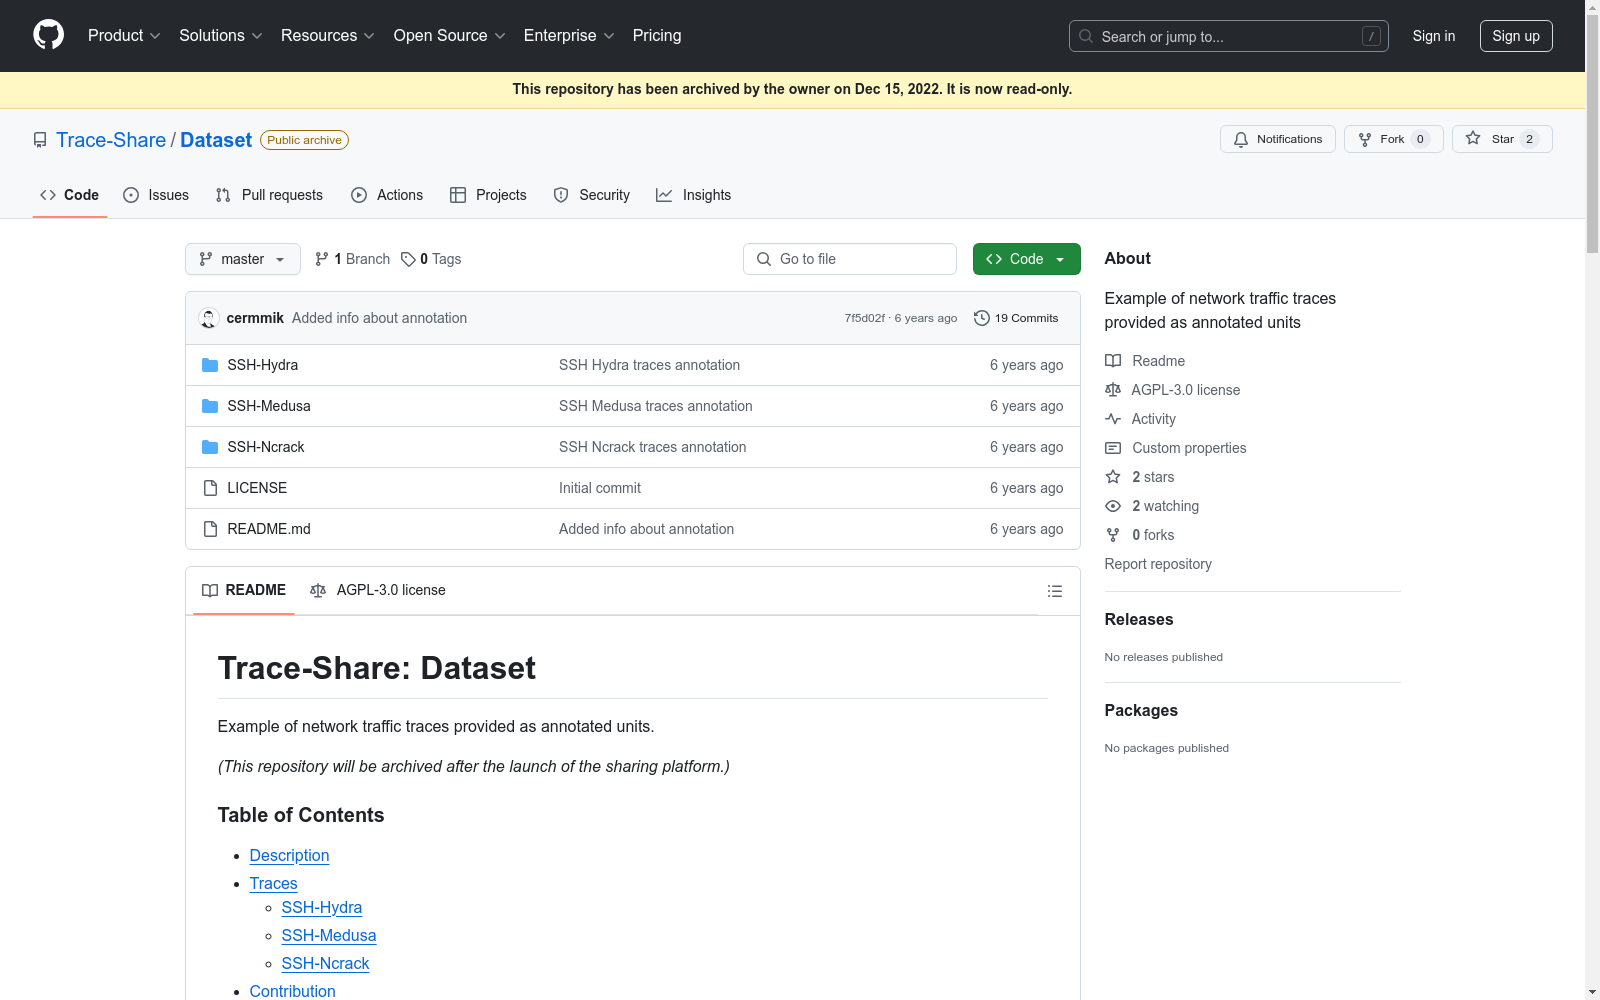Expand the Open Source menu
This screenshot has height=1000, width=1600.
(450, 36)
